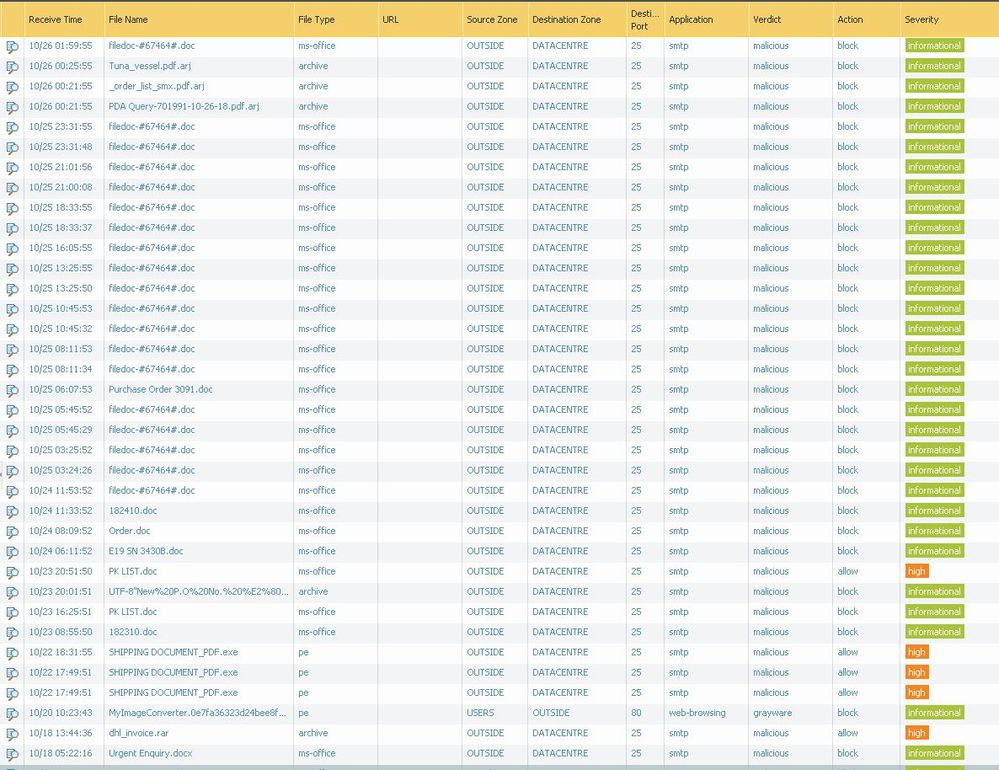Click the PDA Query-701991-10-26-18.pdf.arj file name

pos(183,107)
